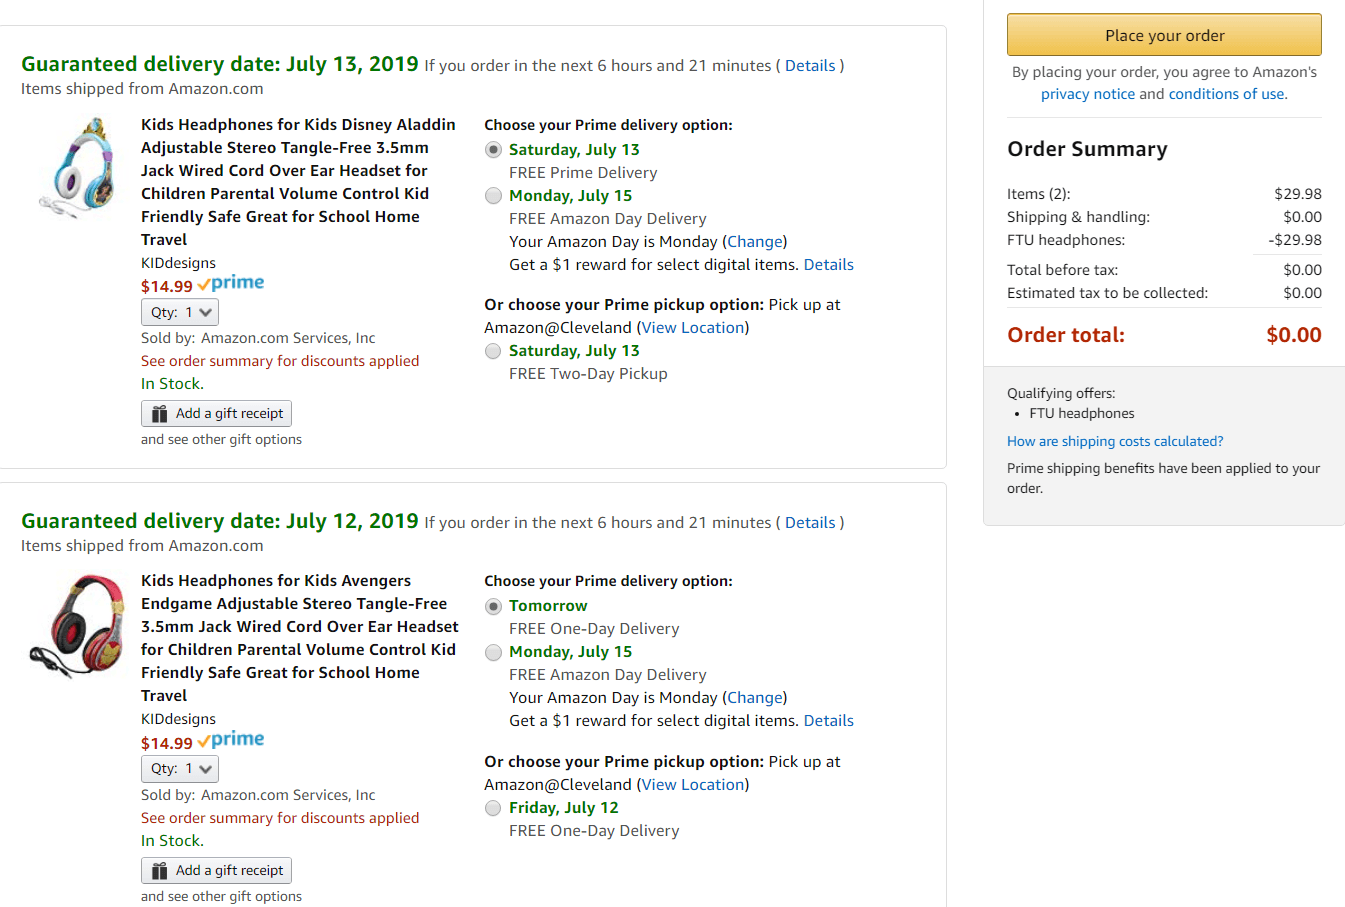Open Details link for July 13 guaranteed delivery
The width and height of the screenshot is (1345, 907).
coord(809,66)
